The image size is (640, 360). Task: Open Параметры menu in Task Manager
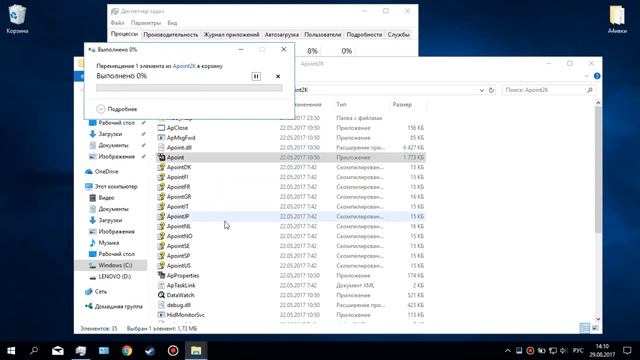pos(146,23)
